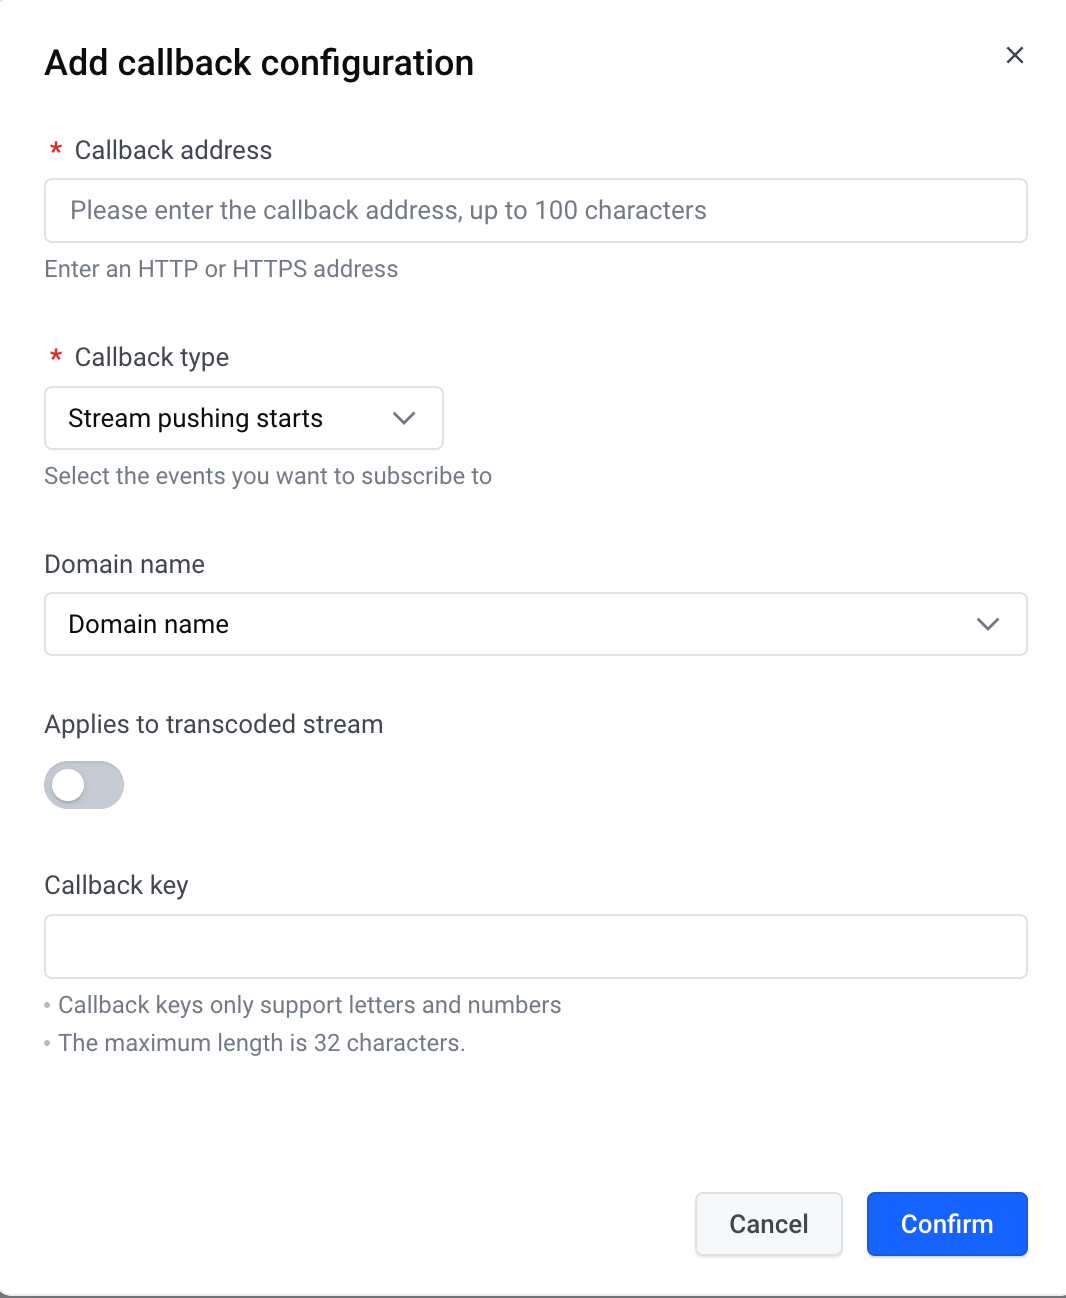The image size is (1066, 1298).
Task: Click the Add callback configuration title
Action: pos(259,63)
